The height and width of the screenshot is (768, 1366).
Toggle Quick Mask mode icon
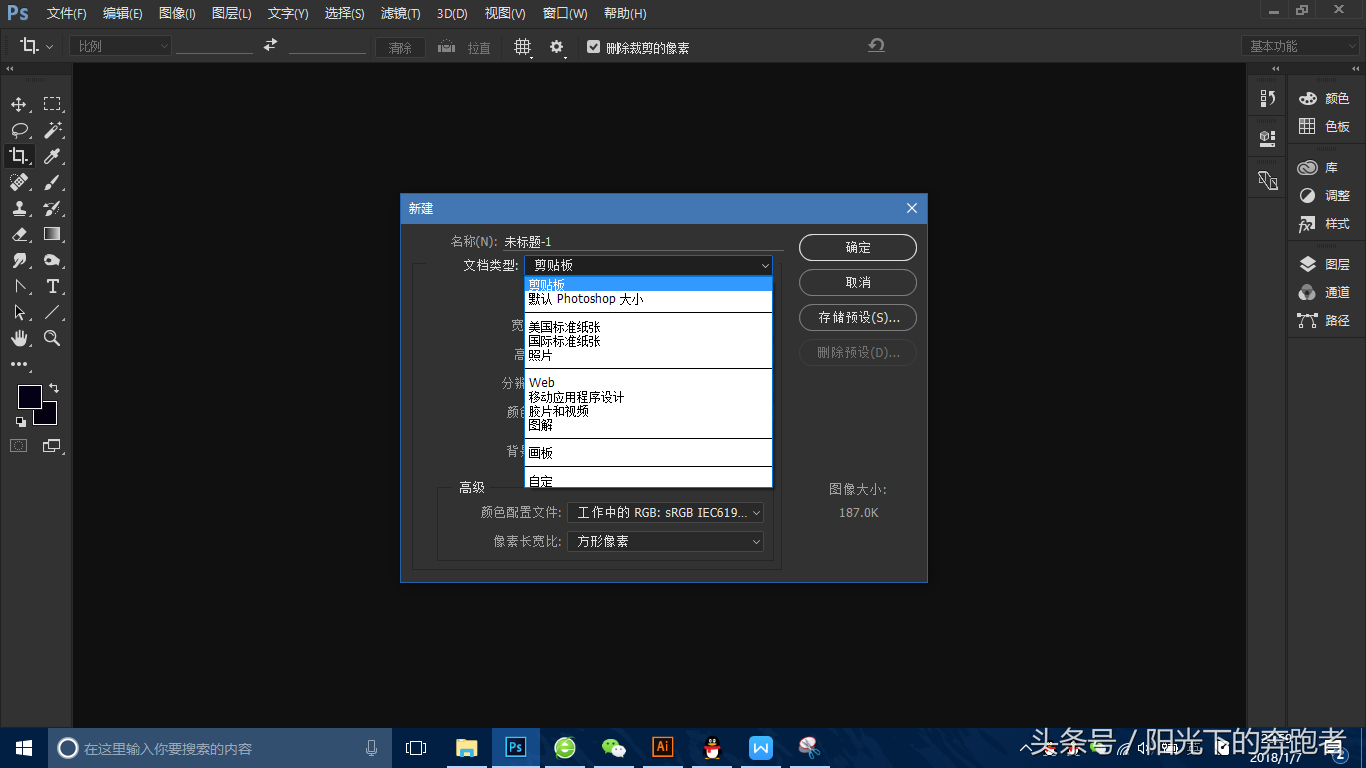tap(19, 446)
